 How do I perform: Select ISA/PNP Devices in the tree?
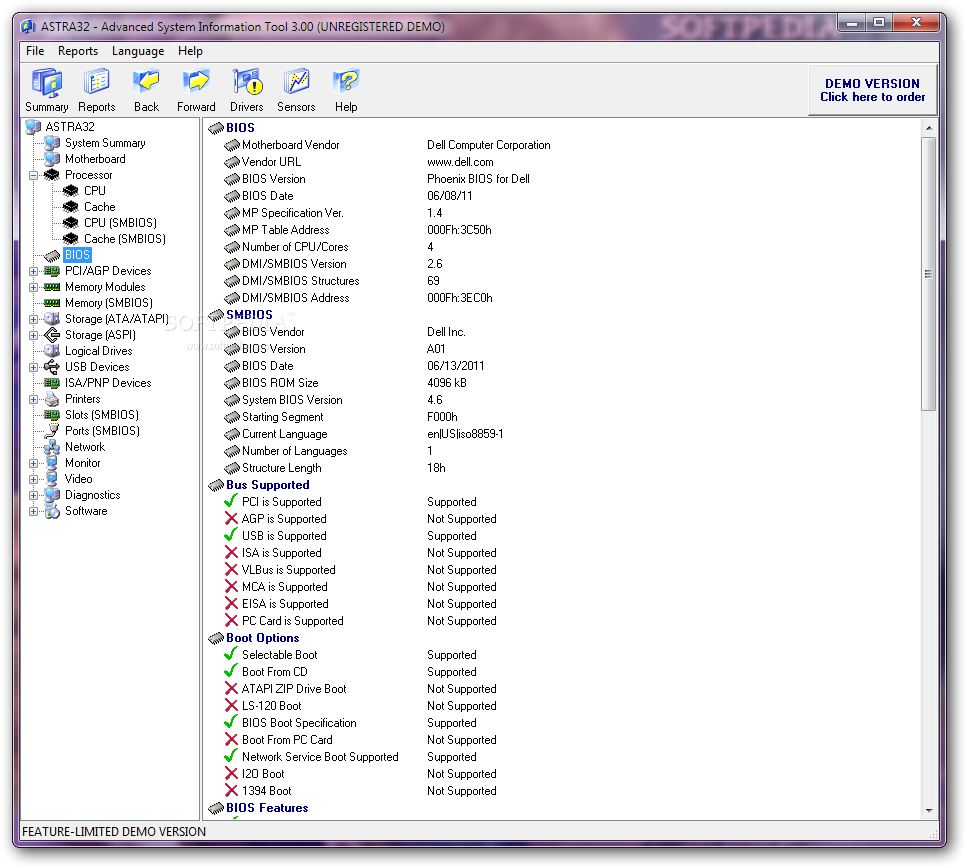pos(108,383)
